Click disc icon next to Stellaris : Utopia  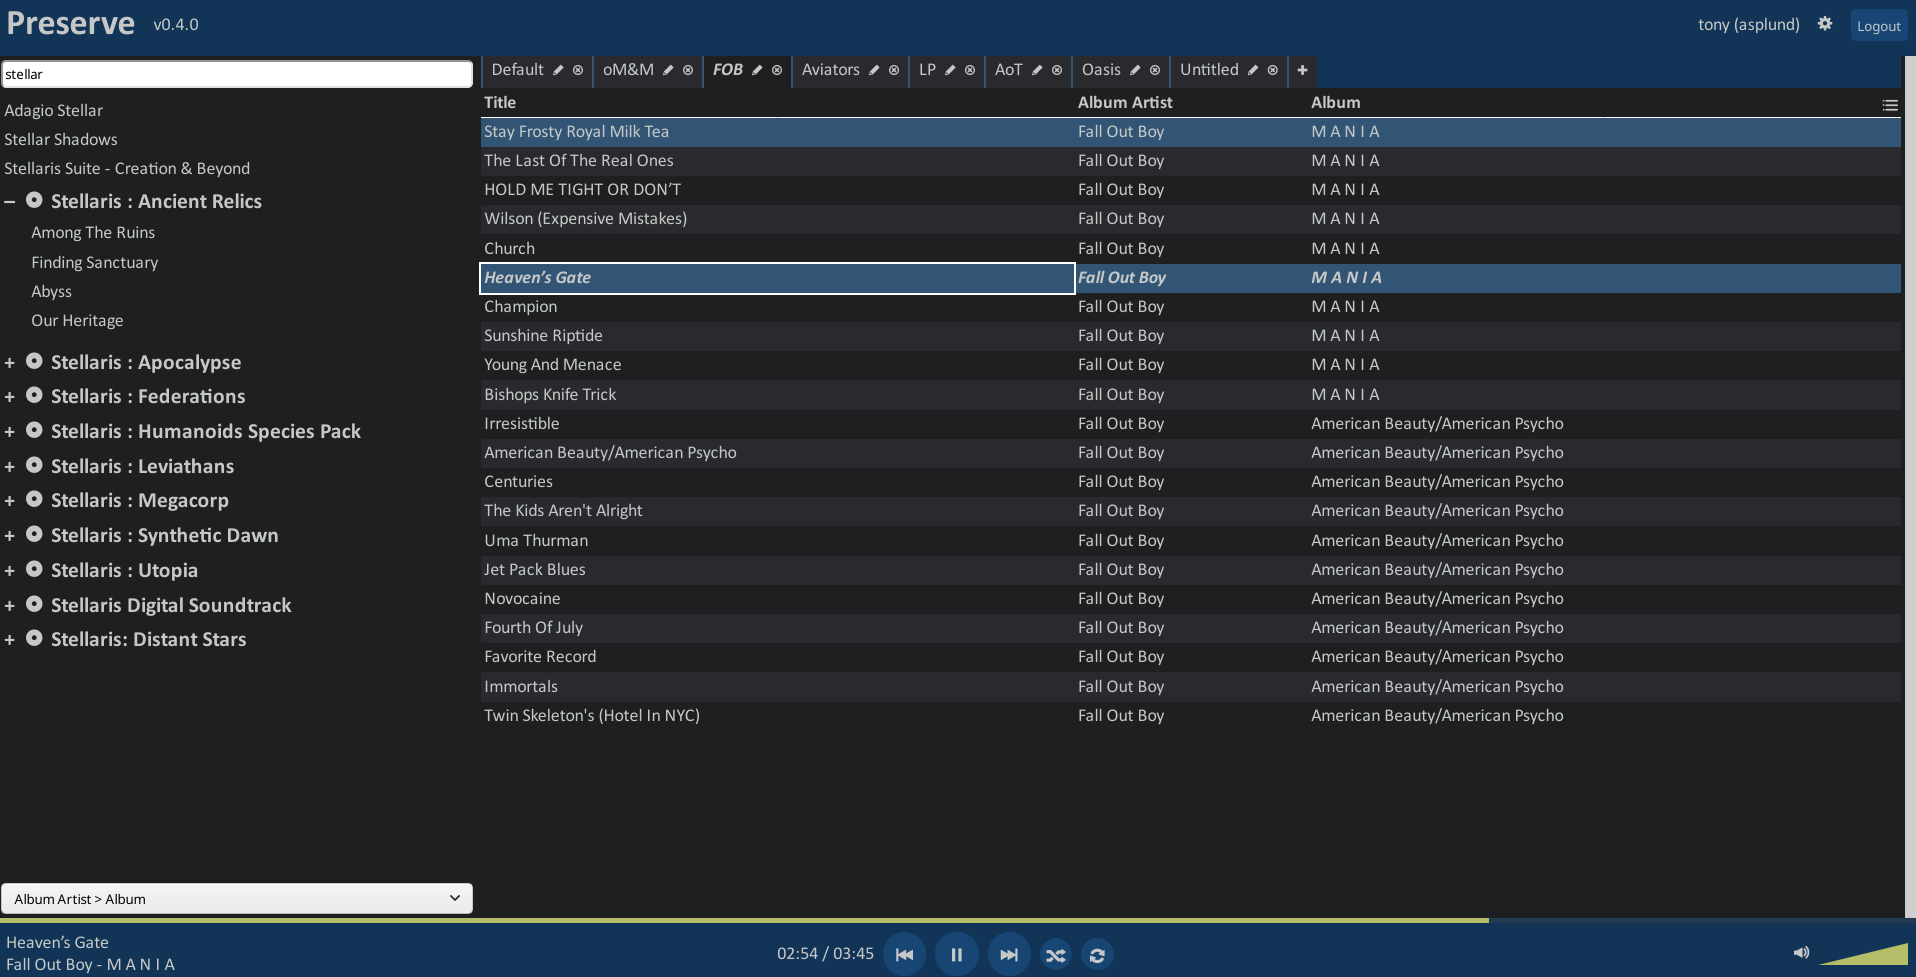[34, 569]
